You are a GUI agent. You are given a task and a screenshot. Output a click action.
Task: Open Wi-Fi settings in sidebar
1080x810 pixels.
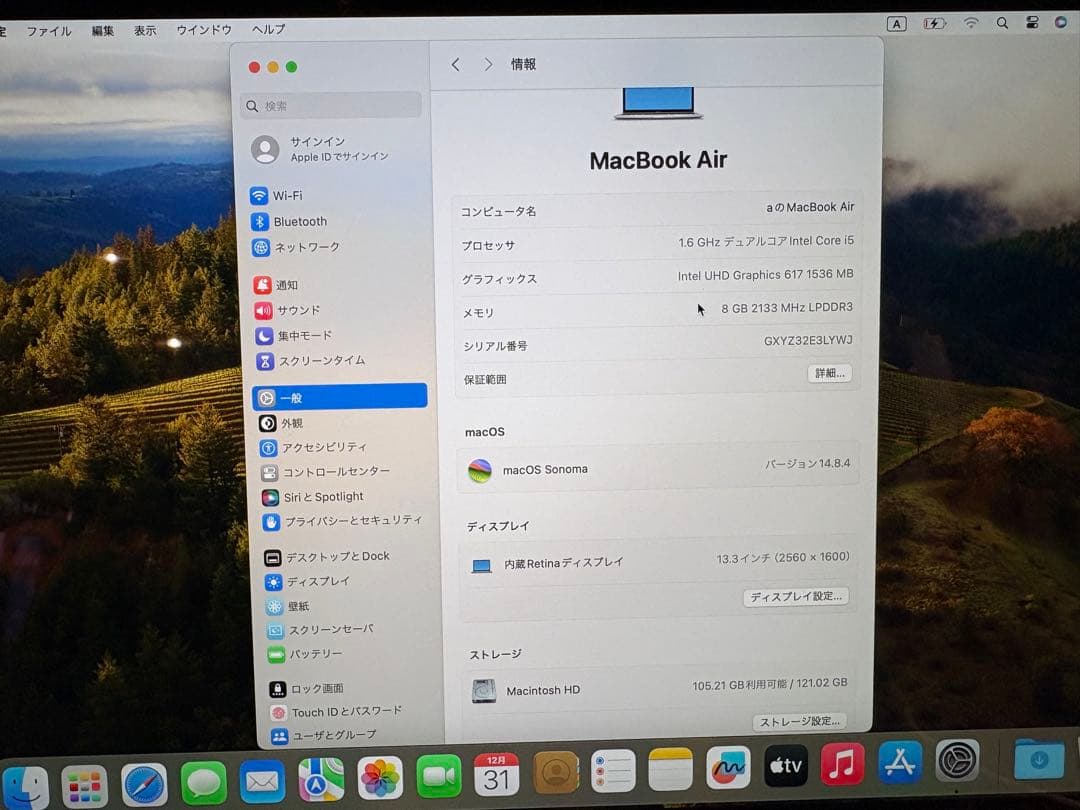coord(277,196)
